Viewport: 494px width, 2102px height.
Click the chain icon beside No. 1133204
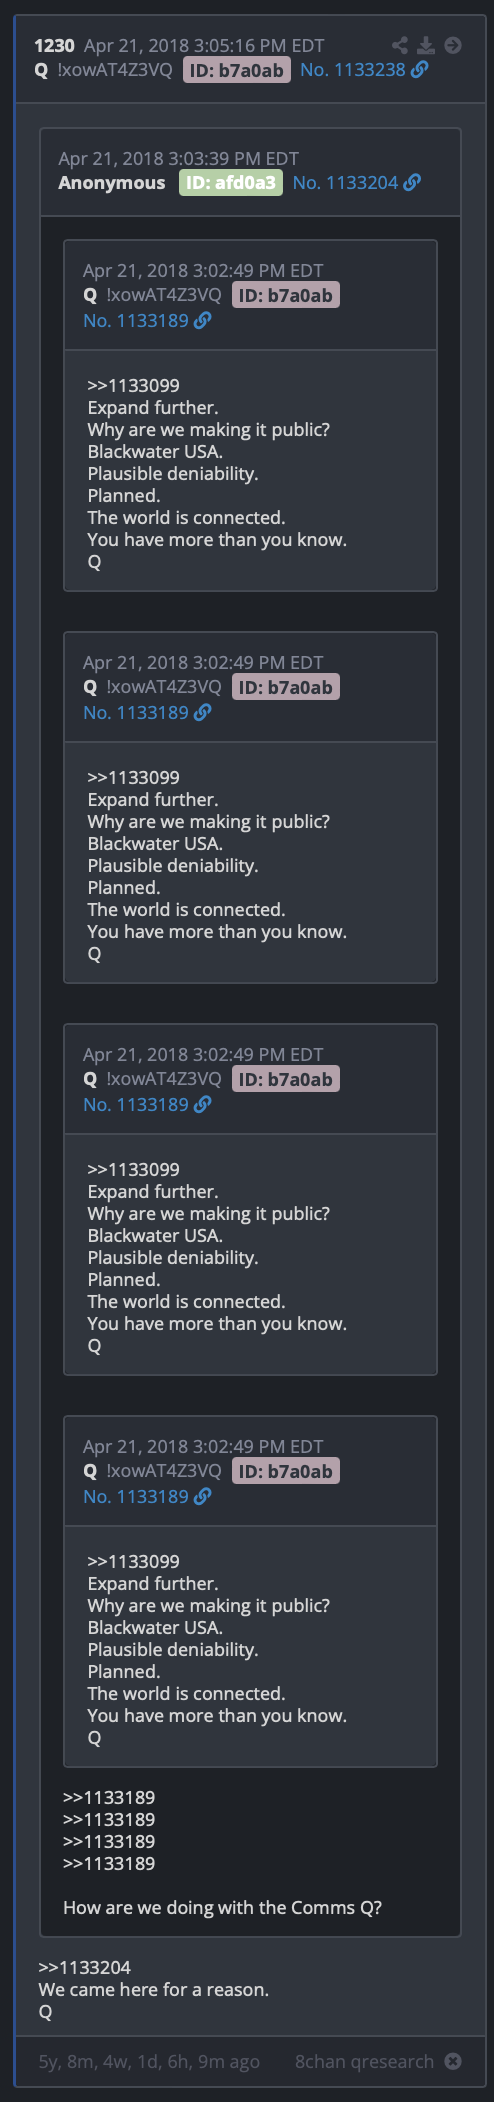tap(412, 183)
